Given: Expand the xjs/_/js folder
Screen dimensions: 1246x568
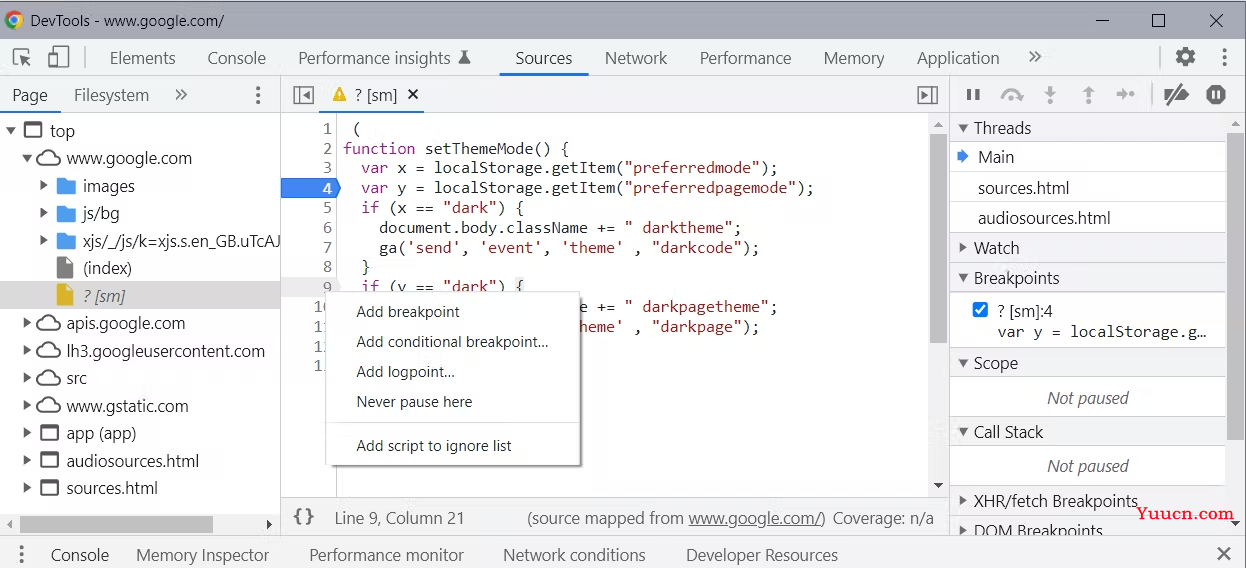Looking at the screenshot, I should 44,240.
